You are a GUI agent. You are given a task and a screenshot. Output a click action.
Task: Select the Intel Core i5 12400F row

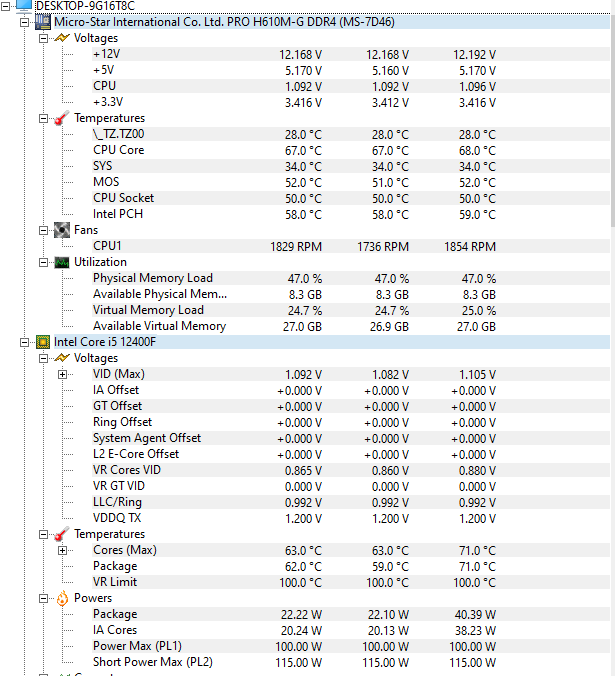[331, 342]
